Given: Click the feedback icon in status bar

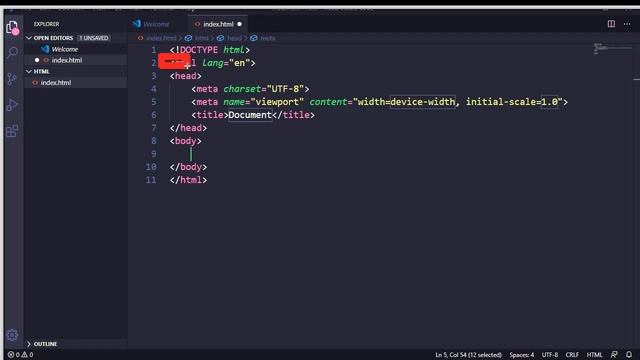Looking at the screenshot, I should coord(614,354).
